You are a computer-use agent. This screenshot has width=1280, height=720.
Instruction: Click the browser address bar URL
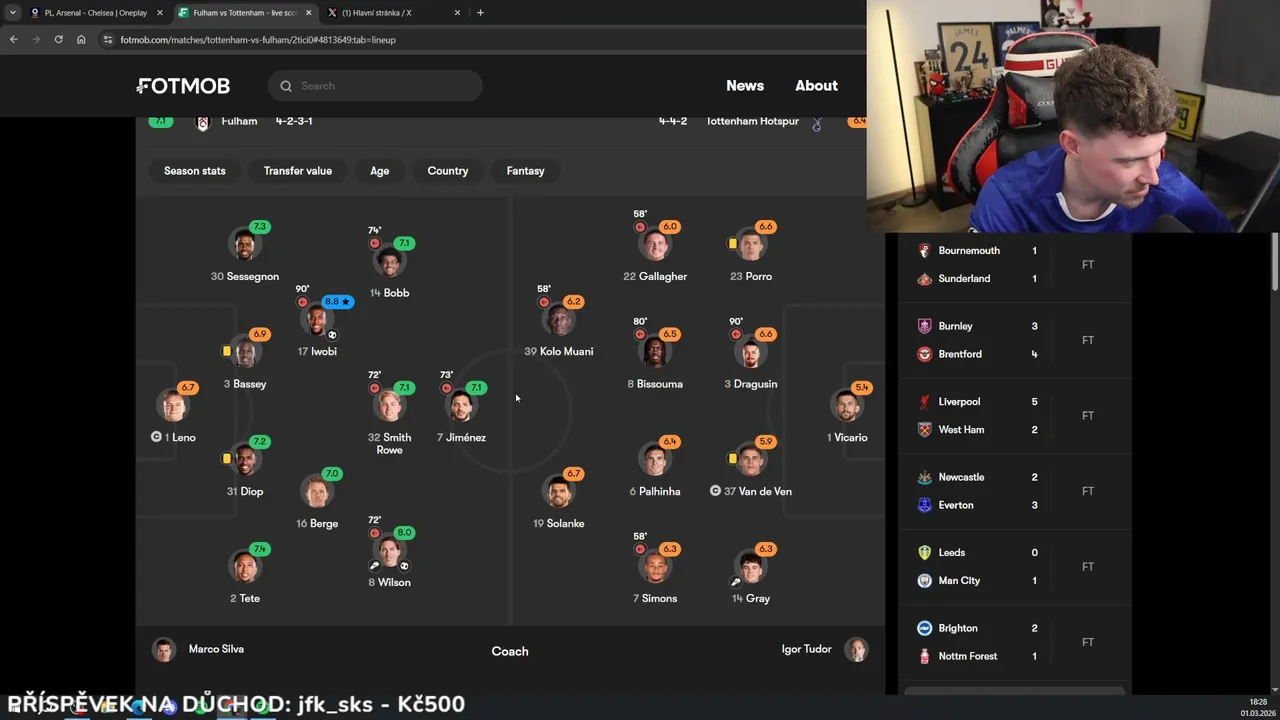[x=258, y=40]
